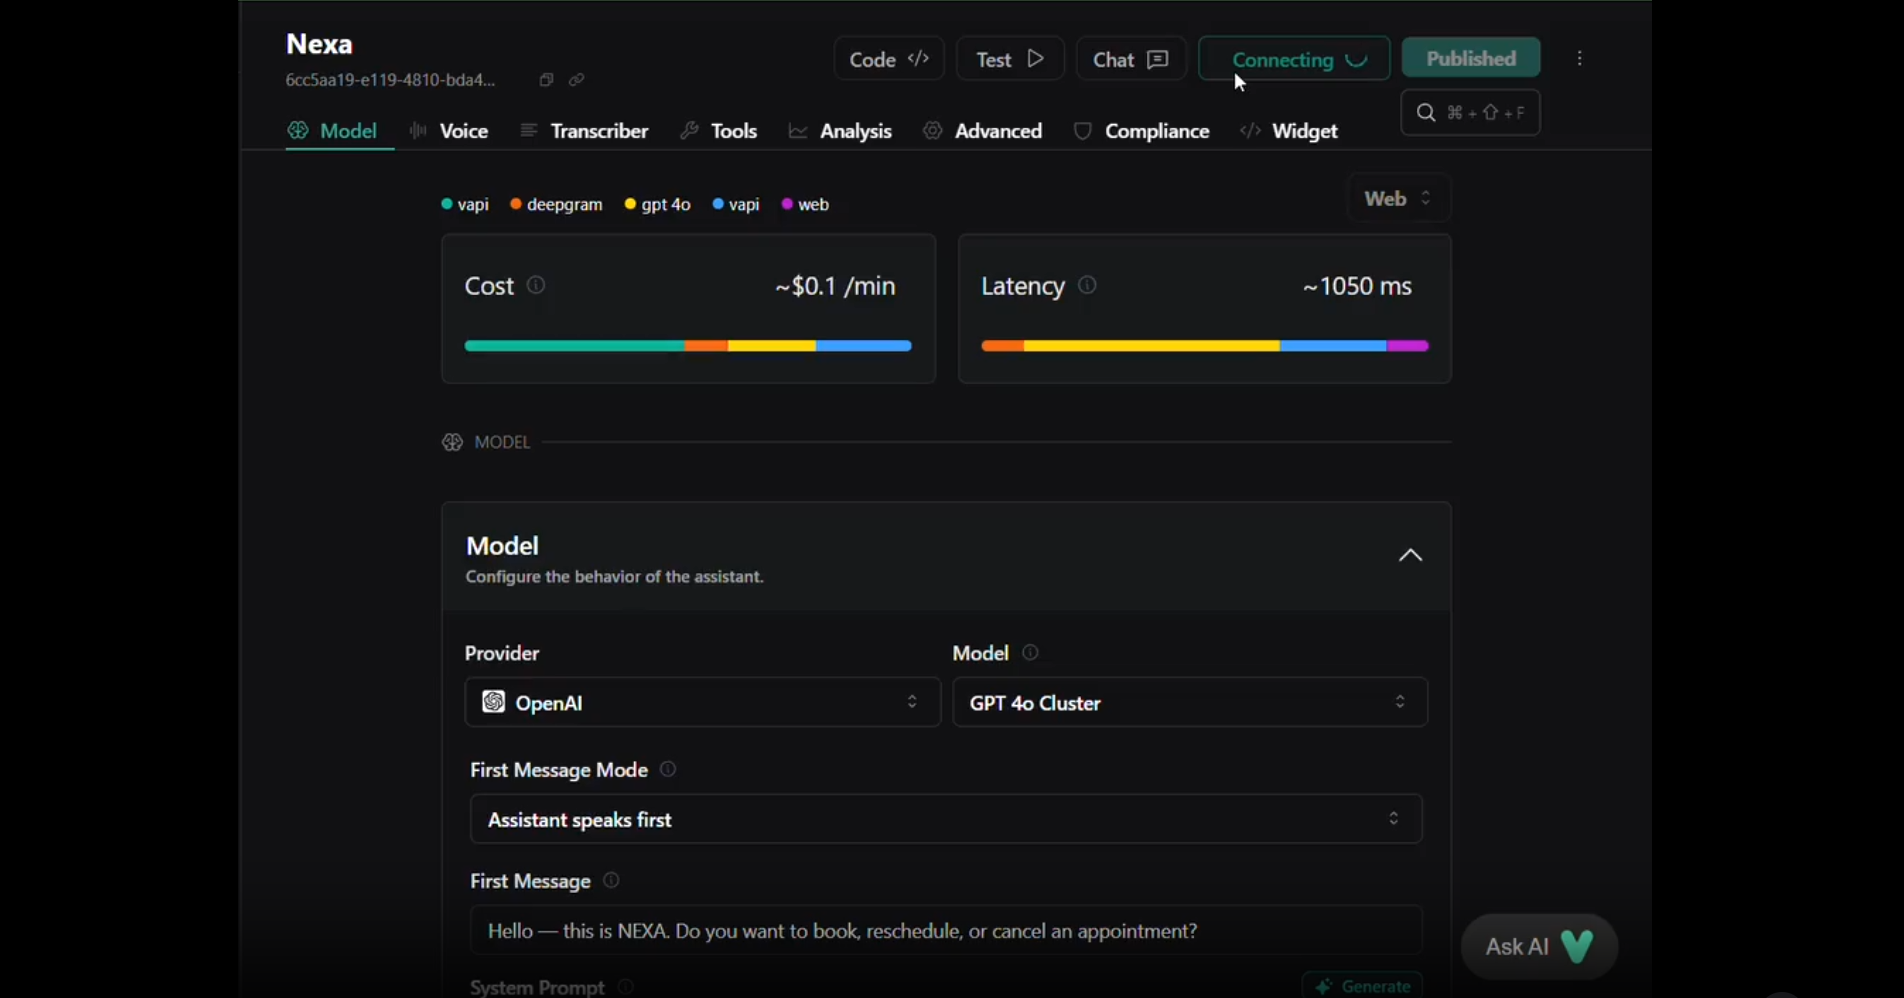The image size is (1904, 998).
Task: Open the Web selector dropdown
Action: pos(1398,199)
